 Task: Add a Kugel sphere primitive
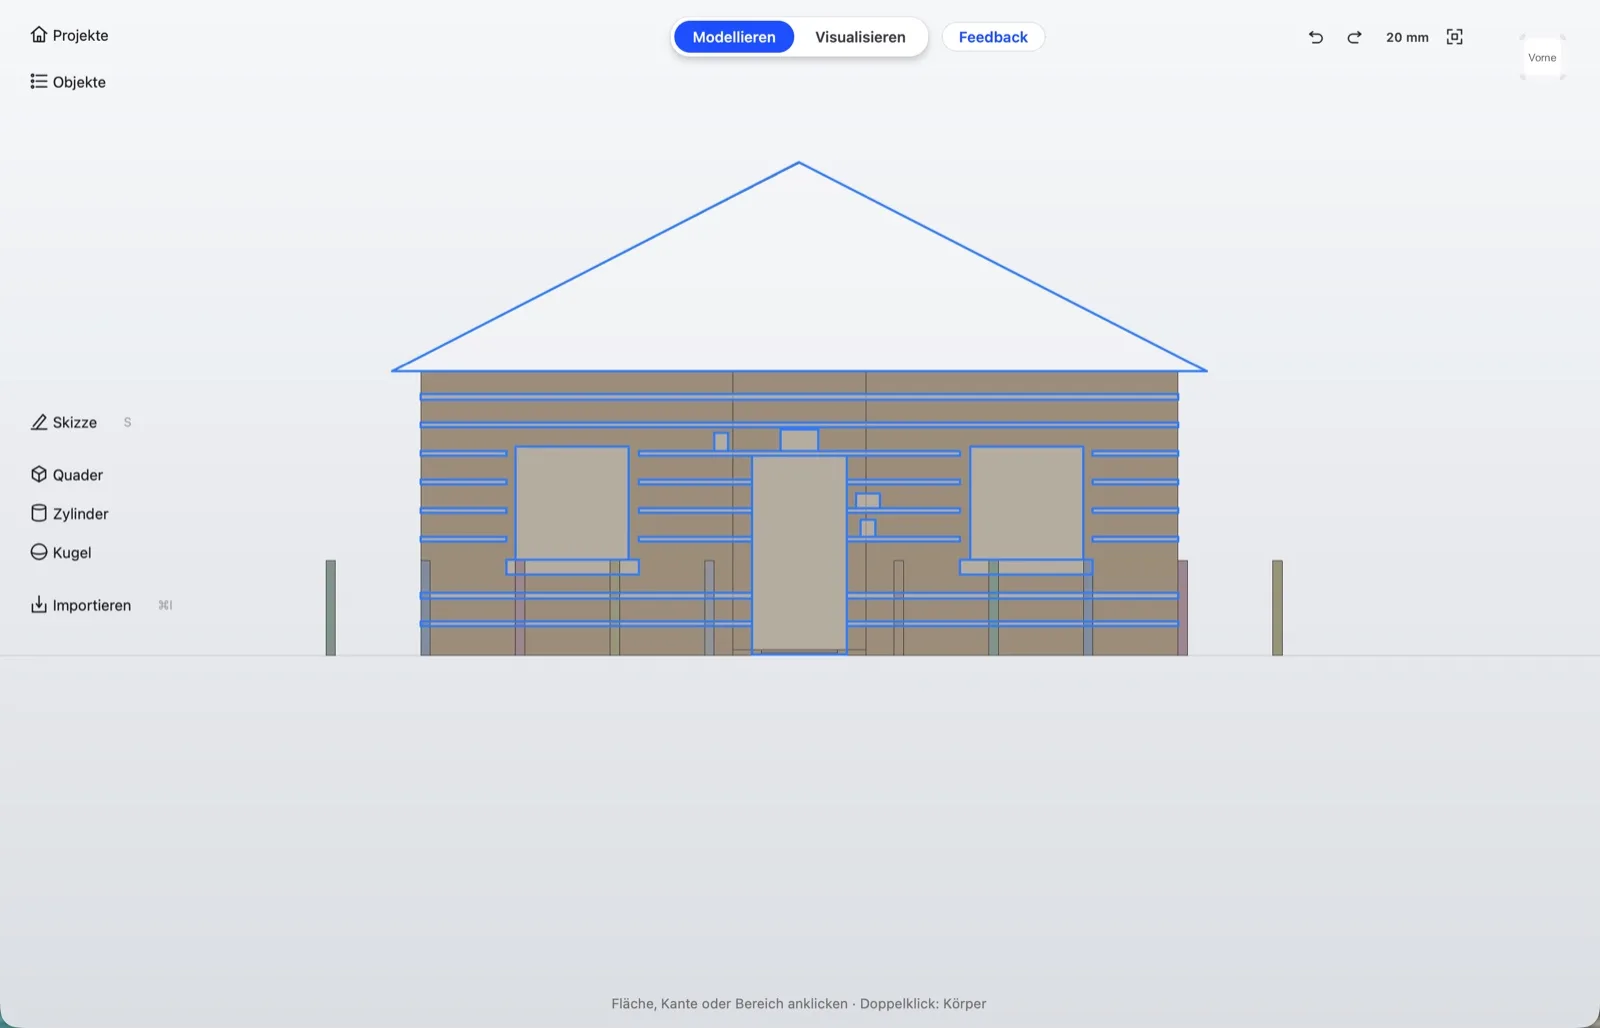pos(61,553)
